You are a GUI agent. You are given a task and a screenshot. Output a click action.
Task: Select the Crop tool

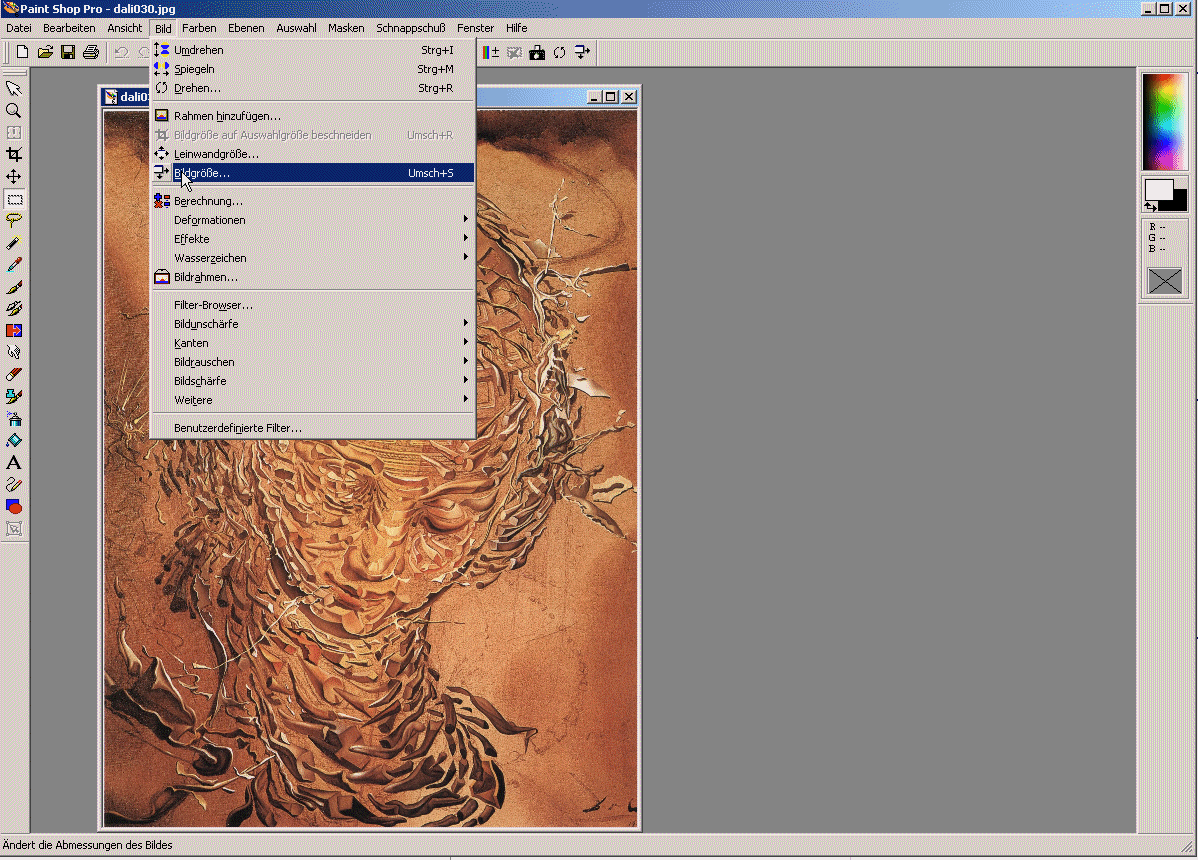pos(14,155)
